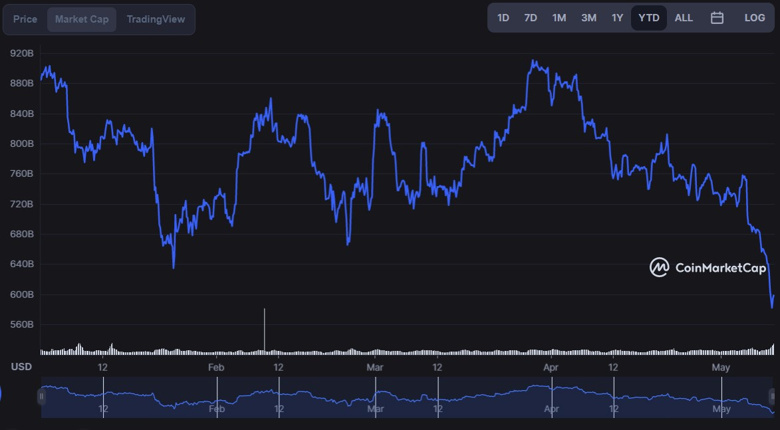Choose the 7D time range
780x430 pixels.
(530, 18)
